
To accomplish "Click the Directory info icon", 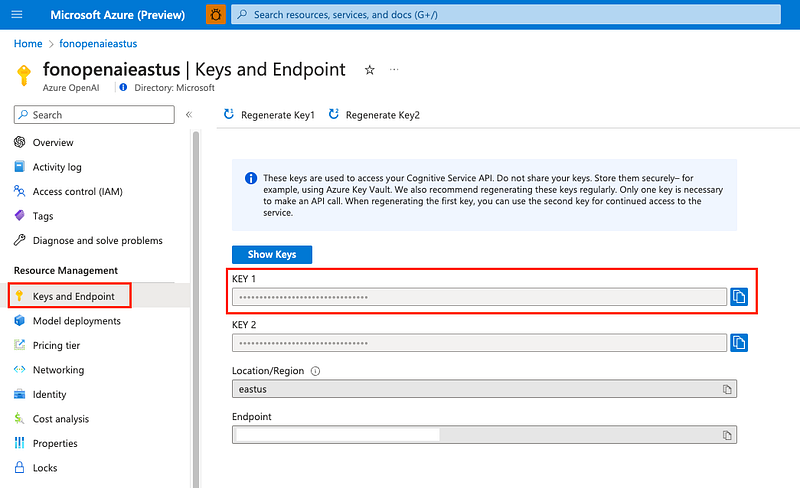I will tap(123, 87).
